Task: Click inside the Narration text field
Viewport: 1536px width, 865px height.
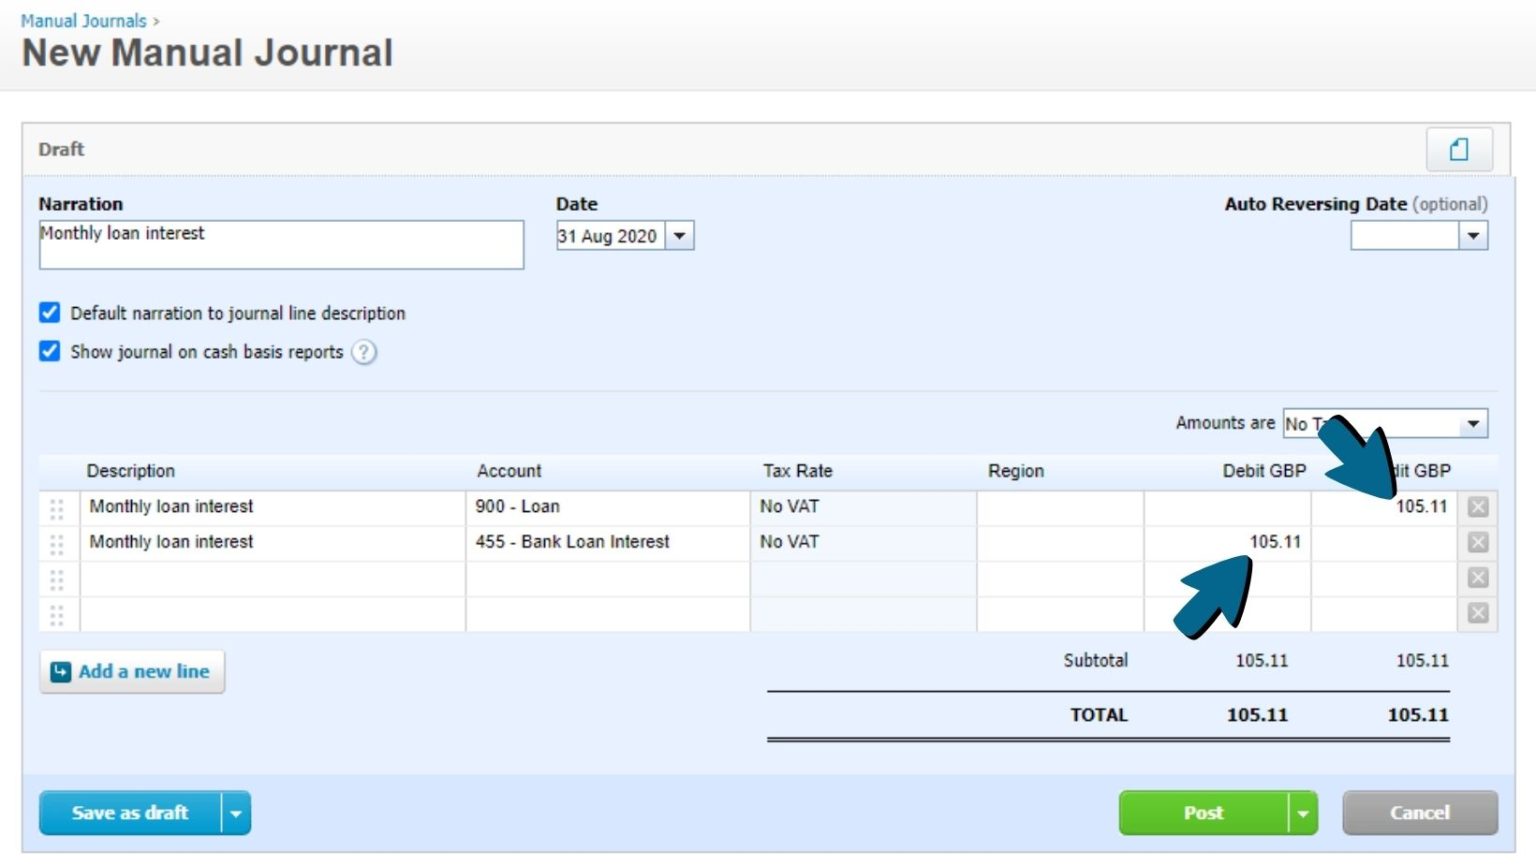Action: [280, 243]
